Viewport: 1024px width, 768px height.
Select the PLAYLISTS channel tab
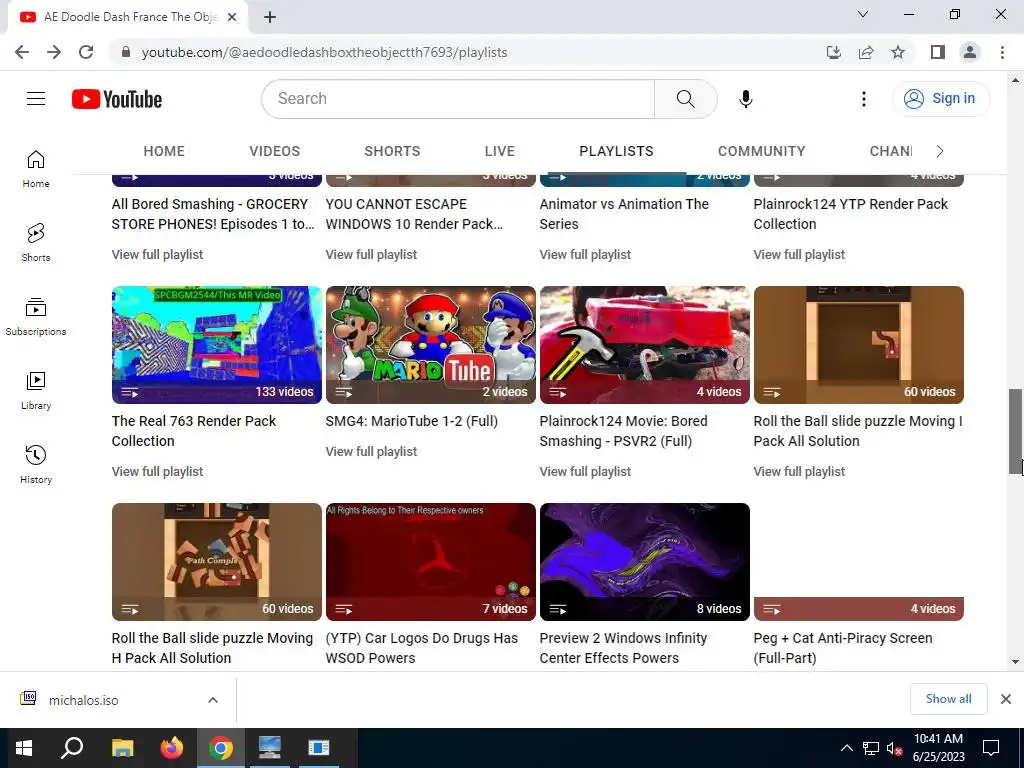616,152
